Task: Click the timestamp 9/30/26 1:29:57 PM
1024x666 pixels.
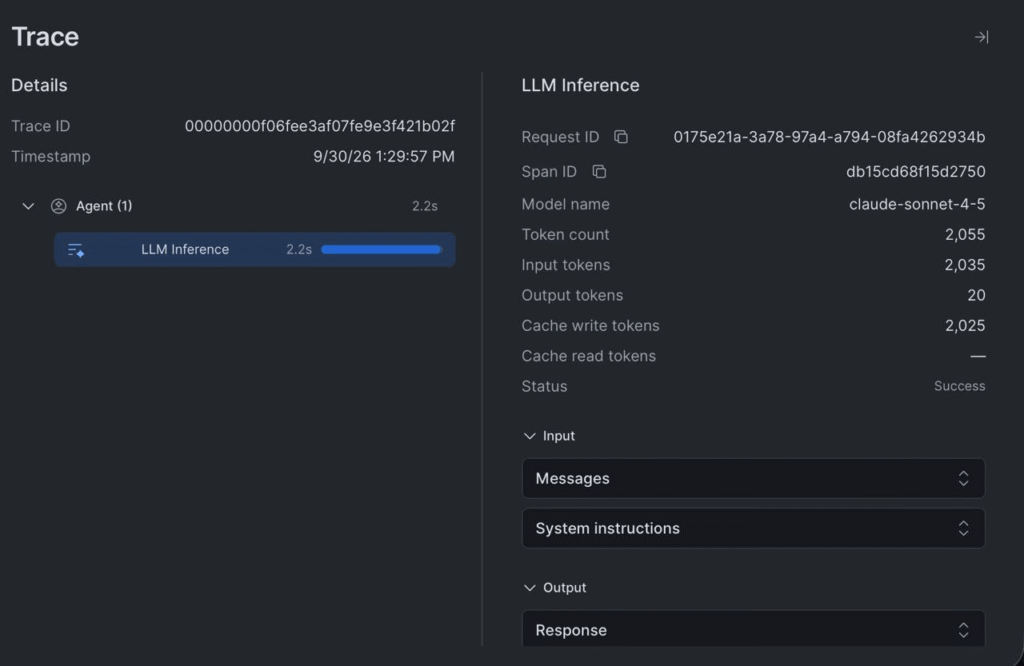Action: click(x=384, y=157)
